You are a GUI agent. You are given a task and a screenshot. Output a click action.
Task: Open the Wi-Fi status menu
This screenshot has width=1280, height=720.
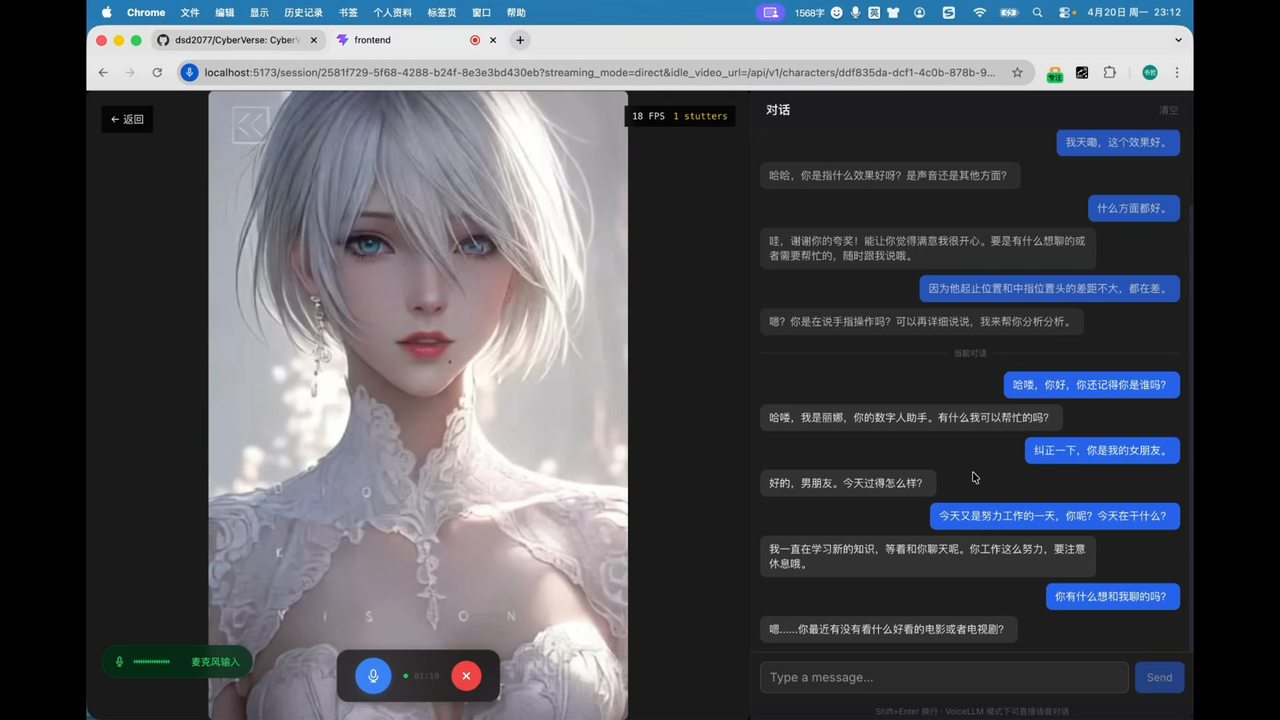[x=979, y=13]
